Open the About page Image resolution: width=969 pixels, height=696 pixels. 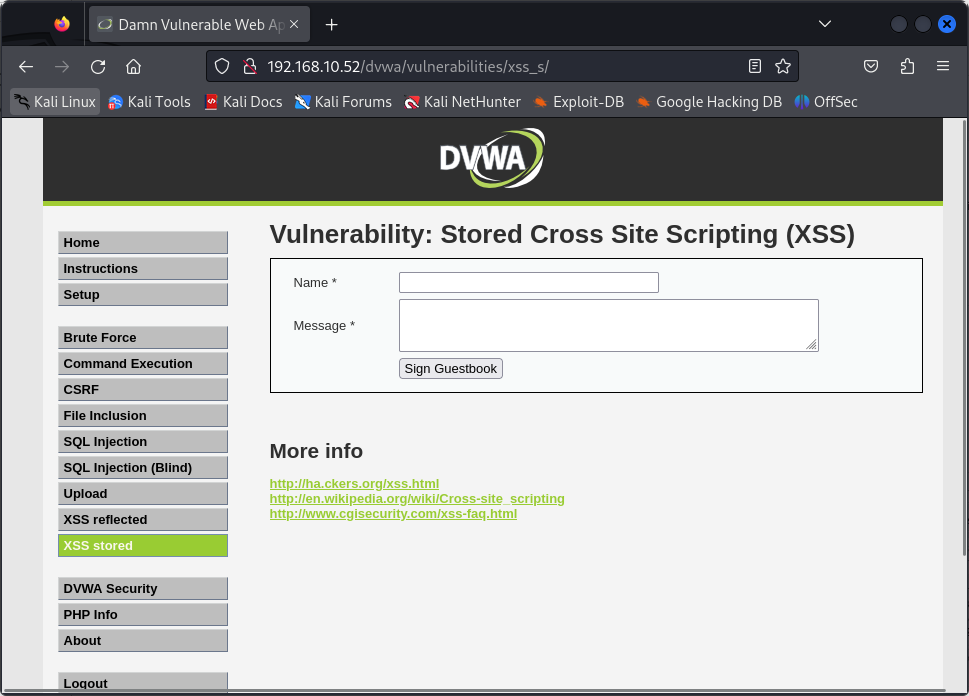coord(143,640)
